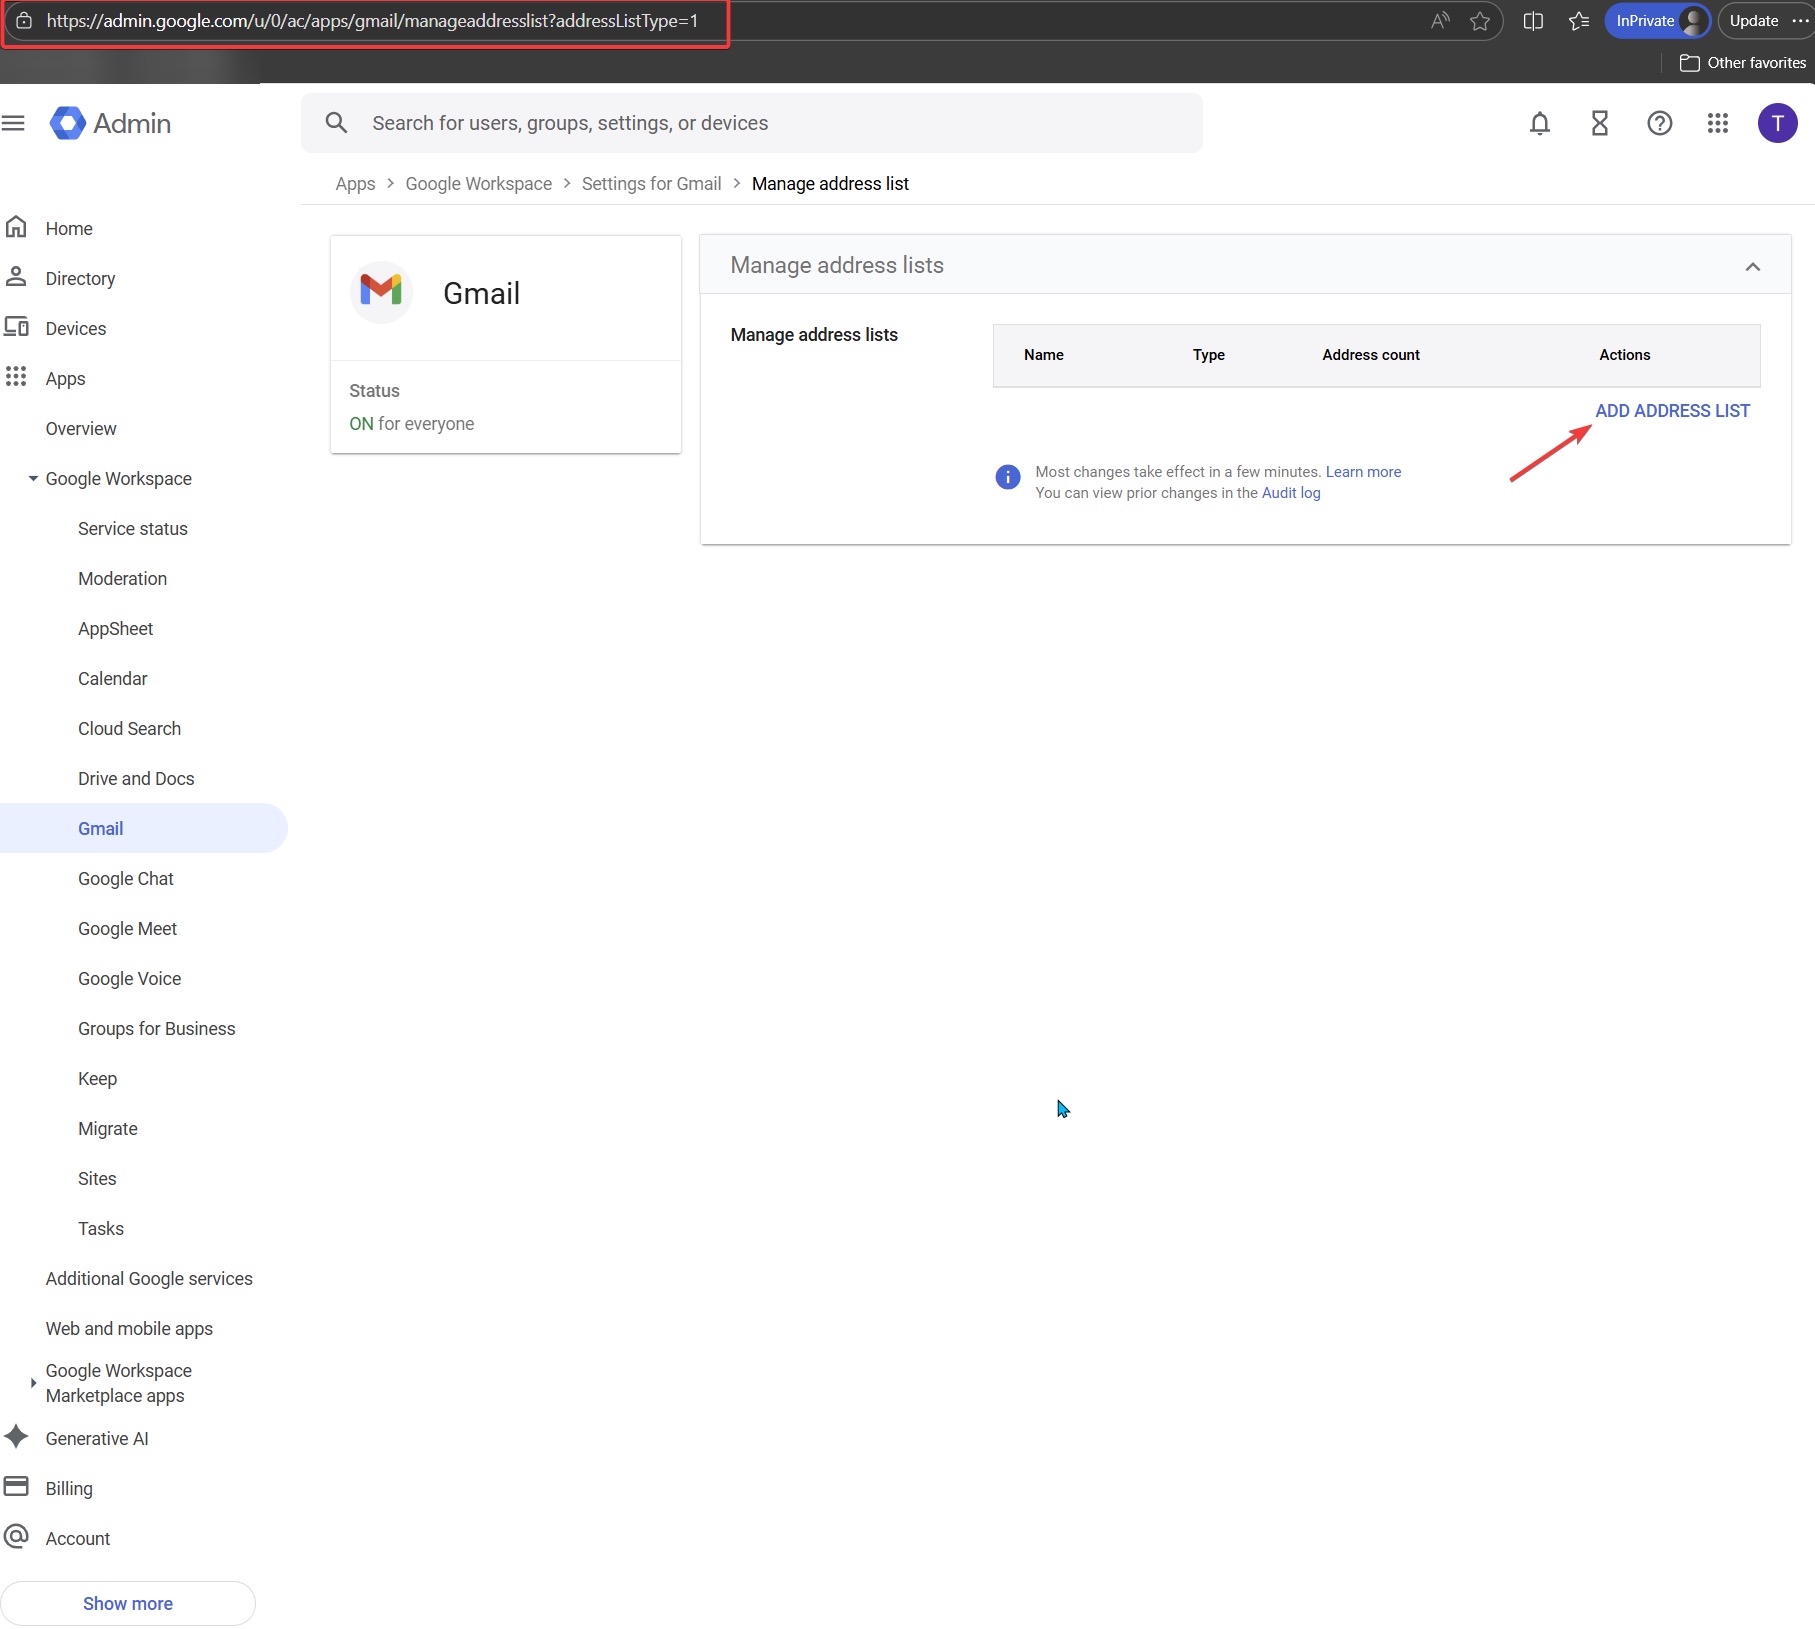The width and height of the screenshot is (1815, 1629).
Task: Open the Google apps grid
Action: click(1718, 123)
